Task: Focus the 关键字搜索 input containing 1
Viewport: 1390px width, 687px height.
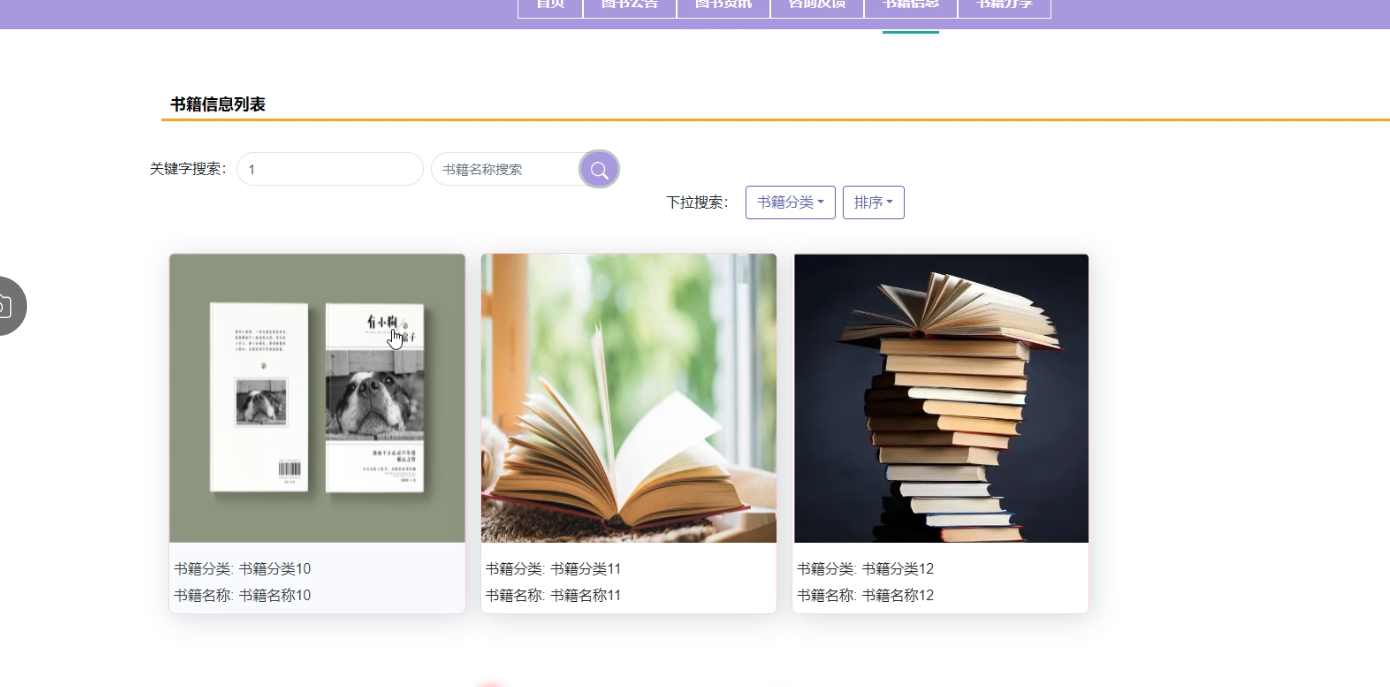Action: point(330,169)
